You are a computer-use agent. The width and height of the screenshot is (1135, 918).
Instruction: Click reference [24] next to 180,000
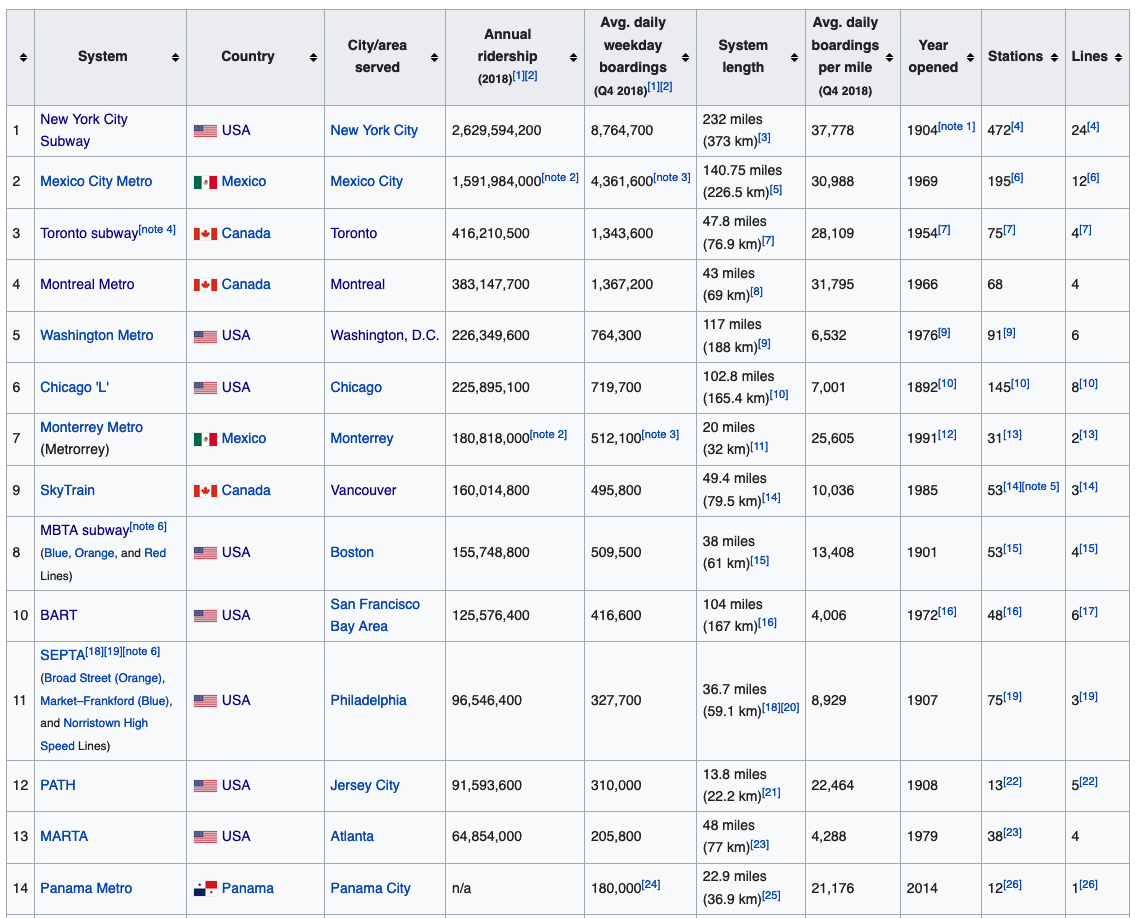pyautogui.click(x=651, y=884)
